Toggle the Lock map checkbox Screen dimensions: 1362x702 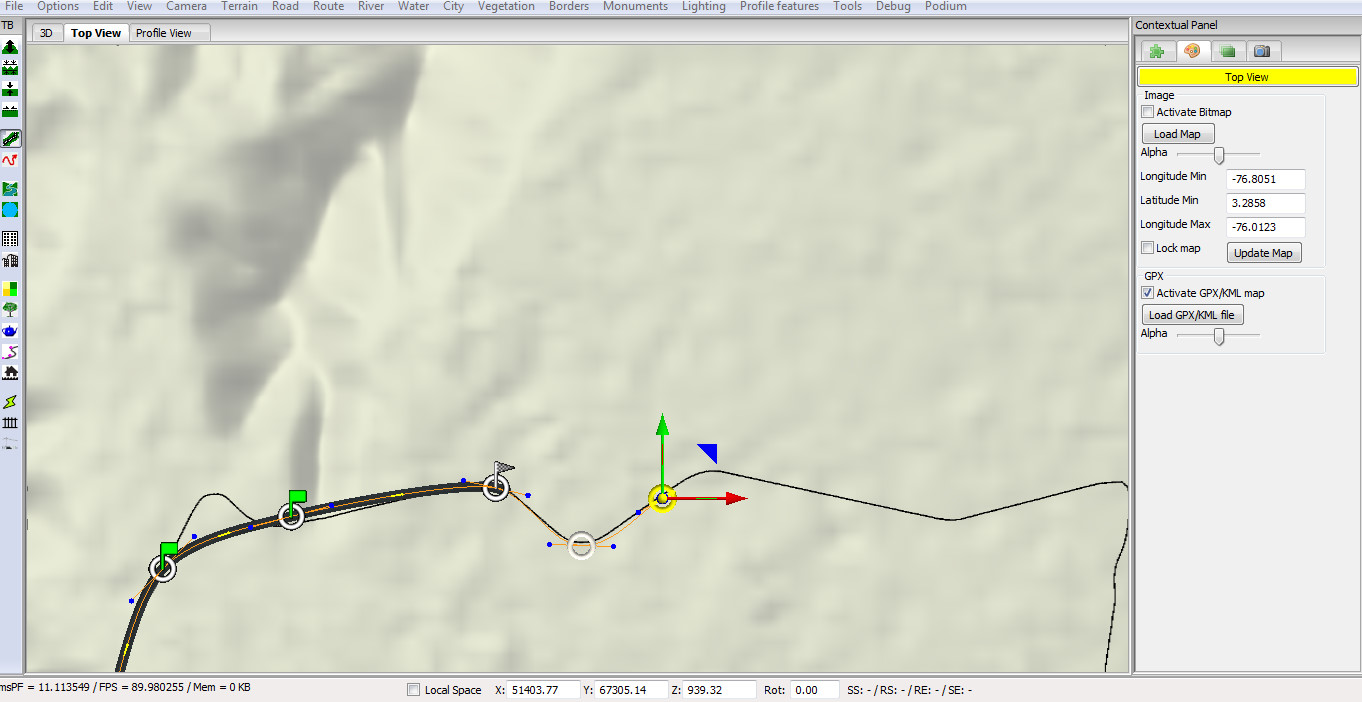tap(1148, 248)
